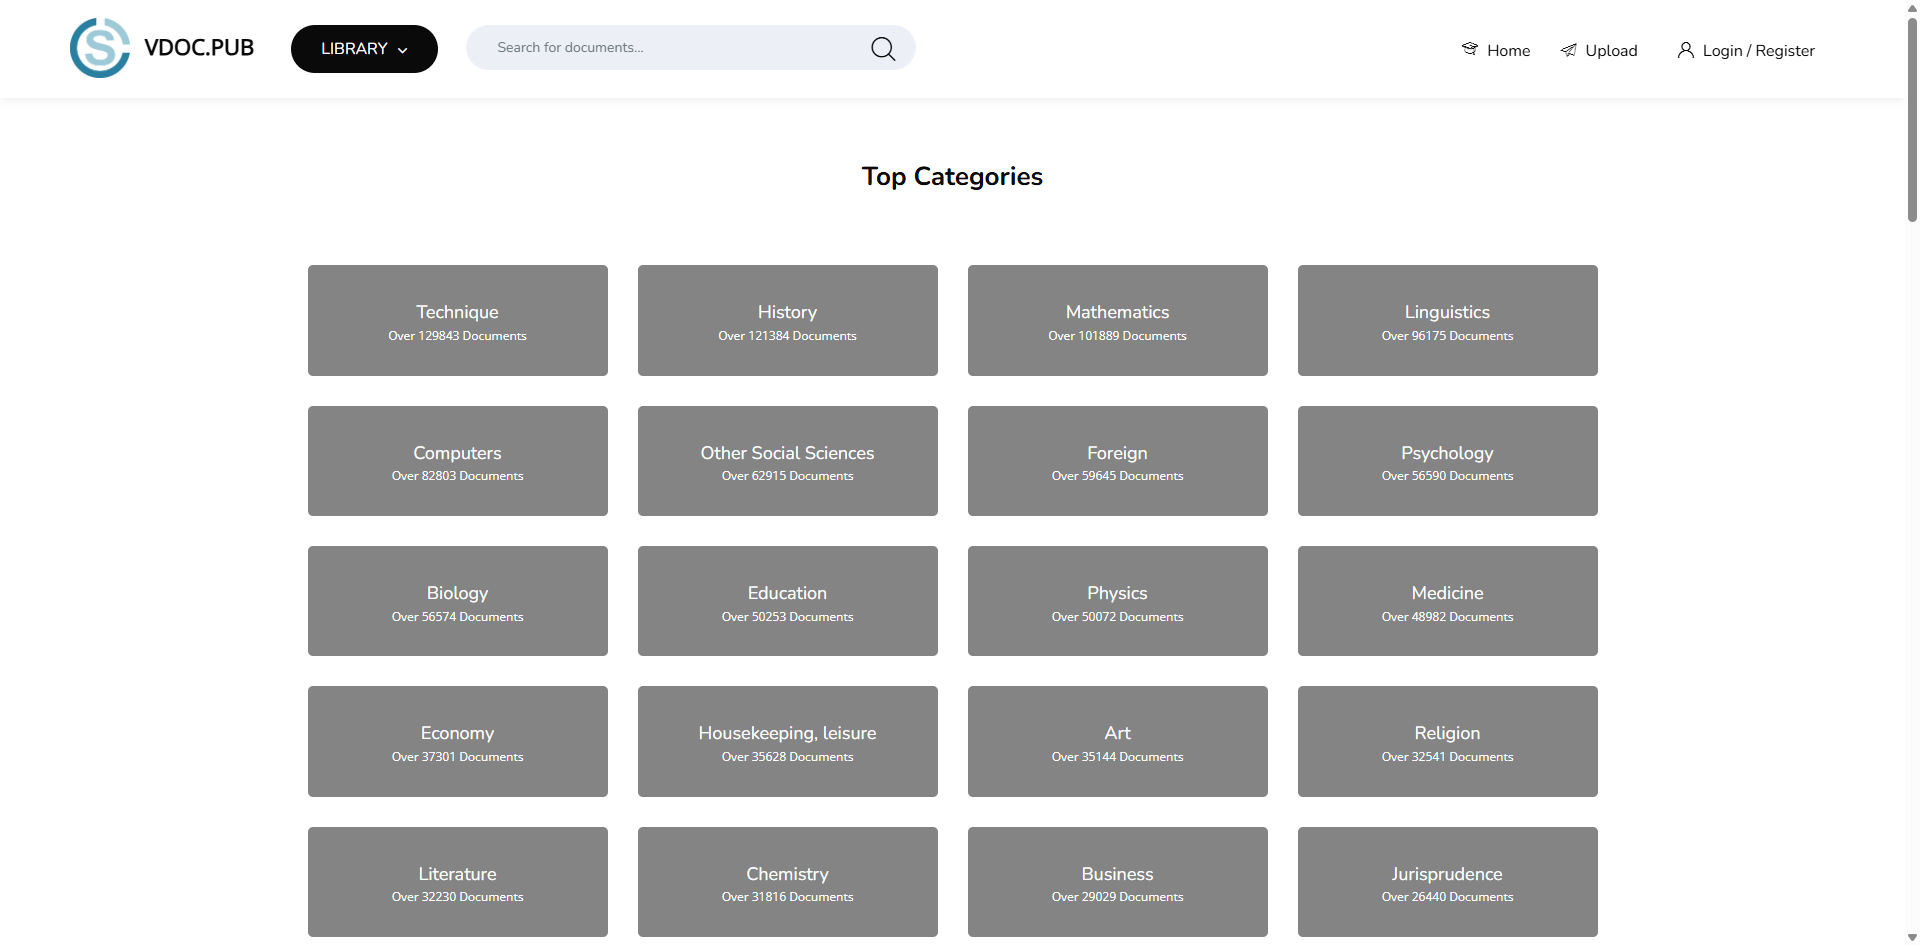The width and height of the screenshot is (1920, 945).
Task: Open the Login / Register link
Action: 1757,51
